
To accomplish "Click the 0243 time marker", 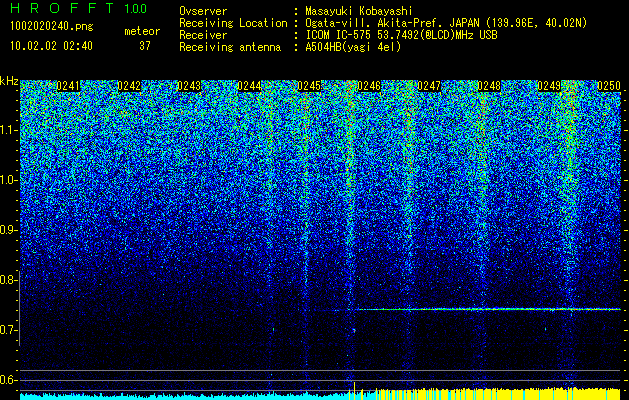I will tap(189, 86).
